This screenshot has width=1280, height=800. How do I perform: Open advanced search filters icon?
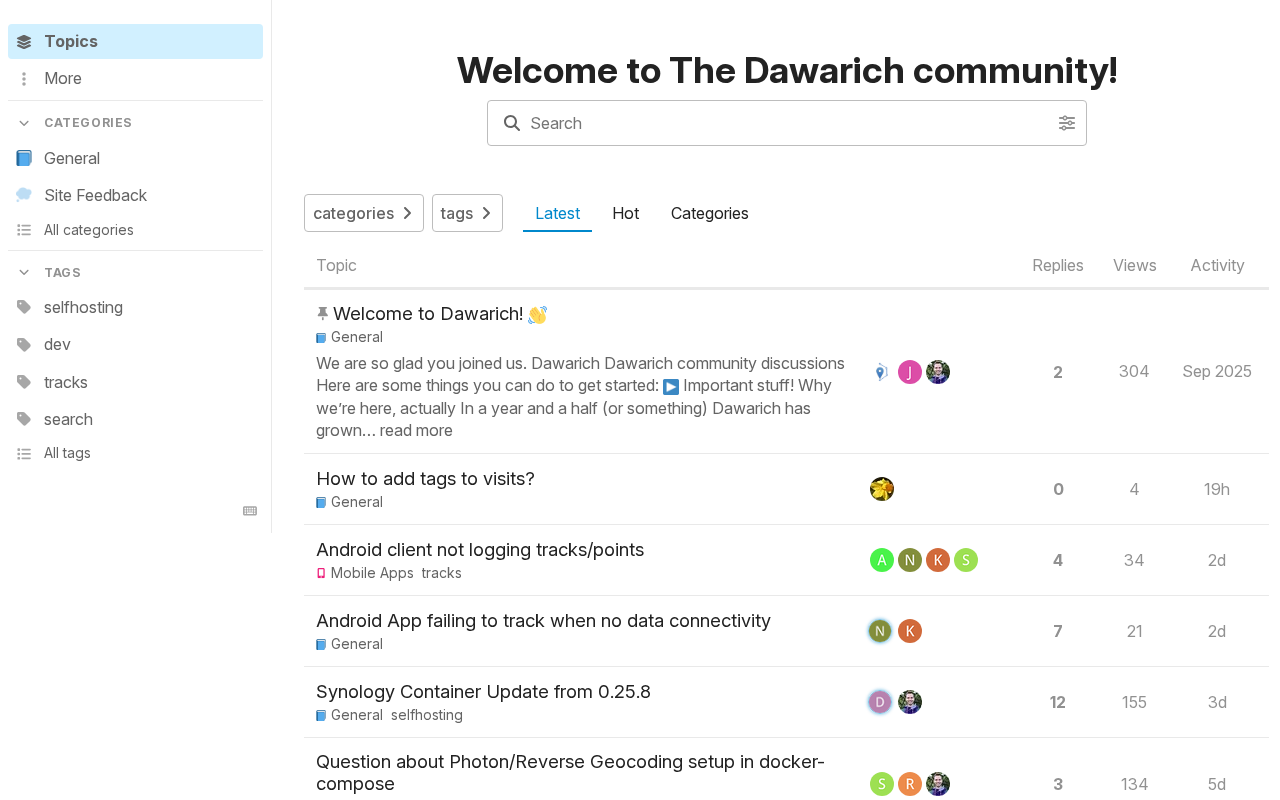coord(1067,123)
